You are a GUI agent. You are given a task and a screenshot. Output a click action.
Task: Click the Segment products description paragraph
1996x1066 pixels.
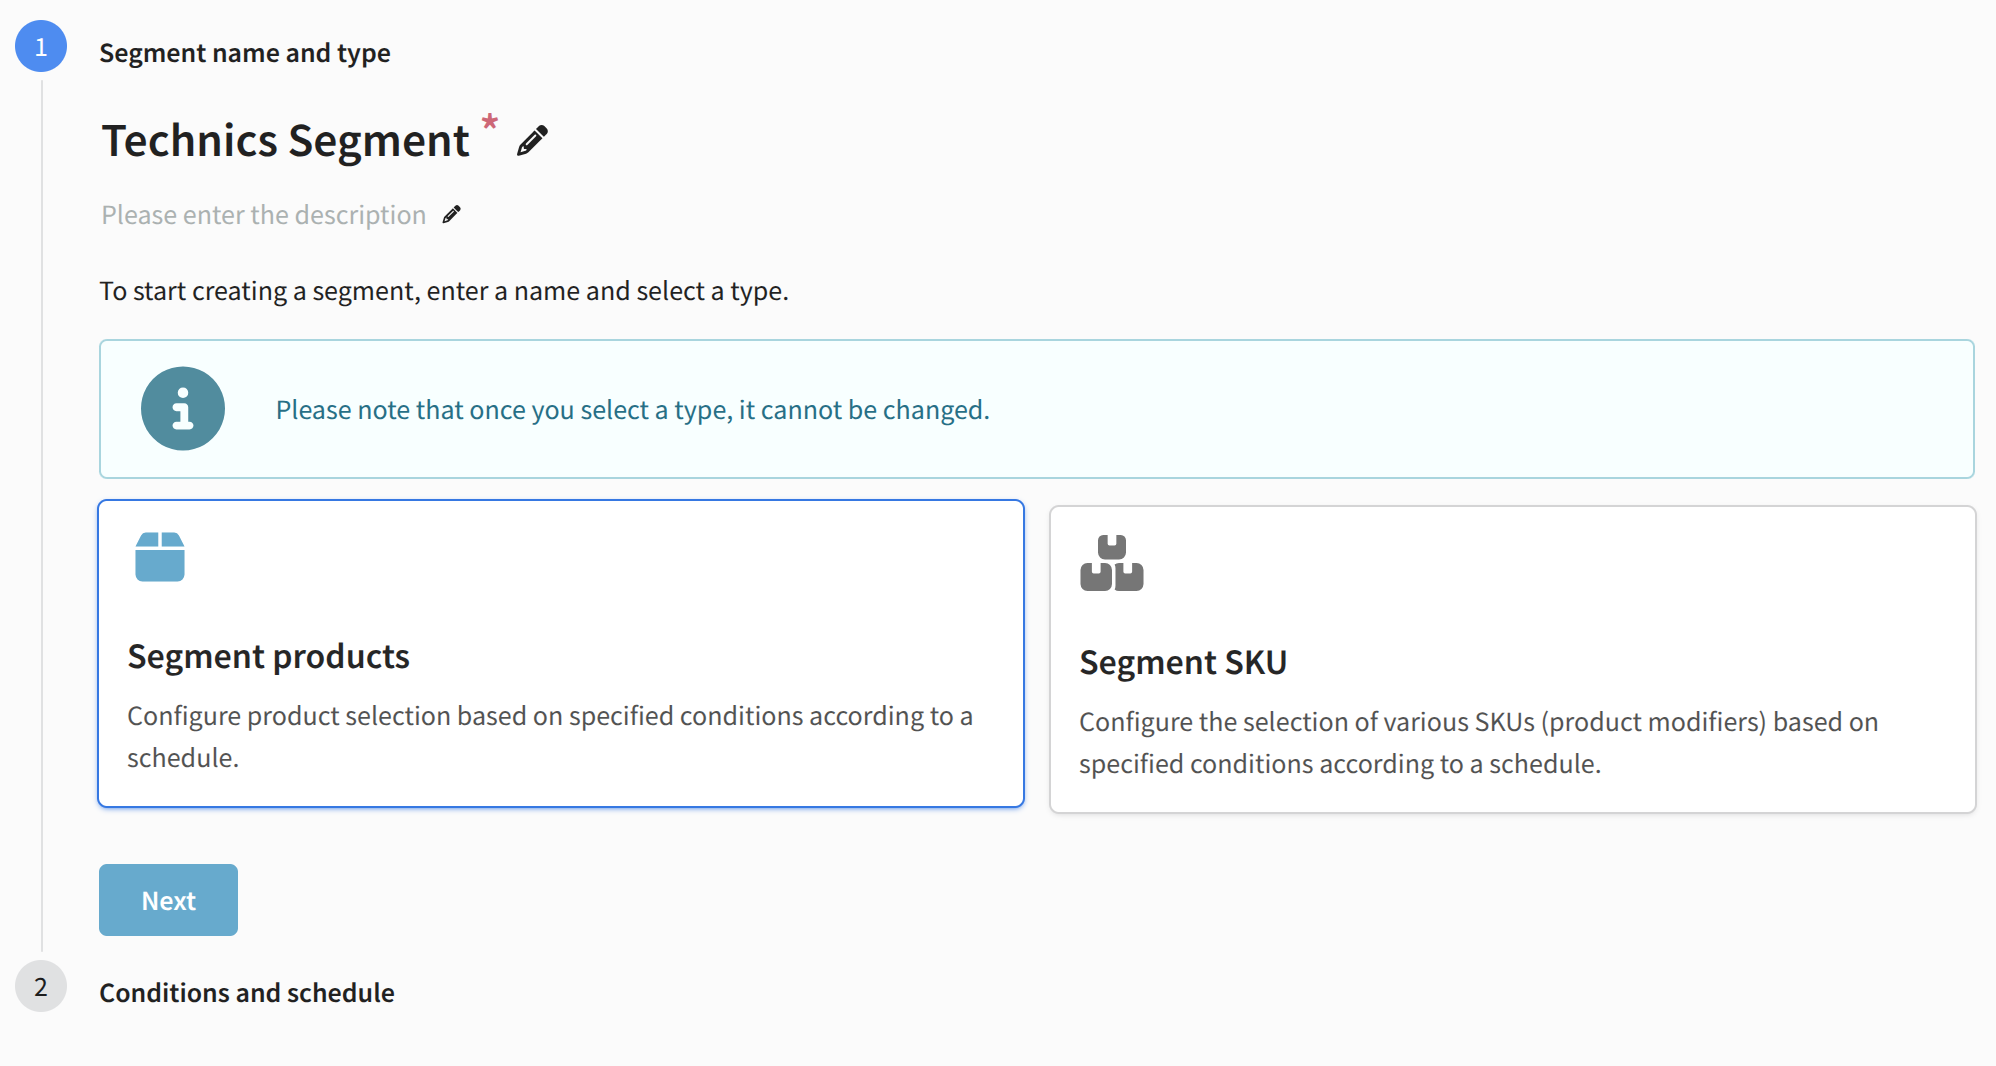(x=550, y=737)
